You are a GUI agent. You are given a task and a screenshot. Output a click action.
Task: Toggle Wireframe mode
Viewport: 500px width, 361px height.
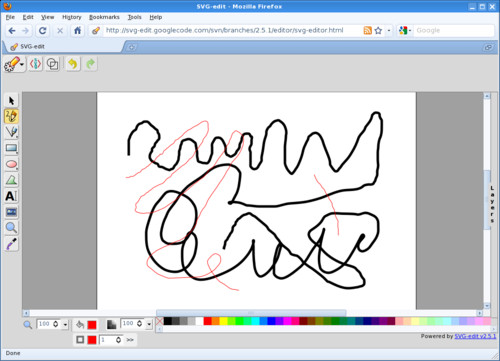tap(53, 64)
